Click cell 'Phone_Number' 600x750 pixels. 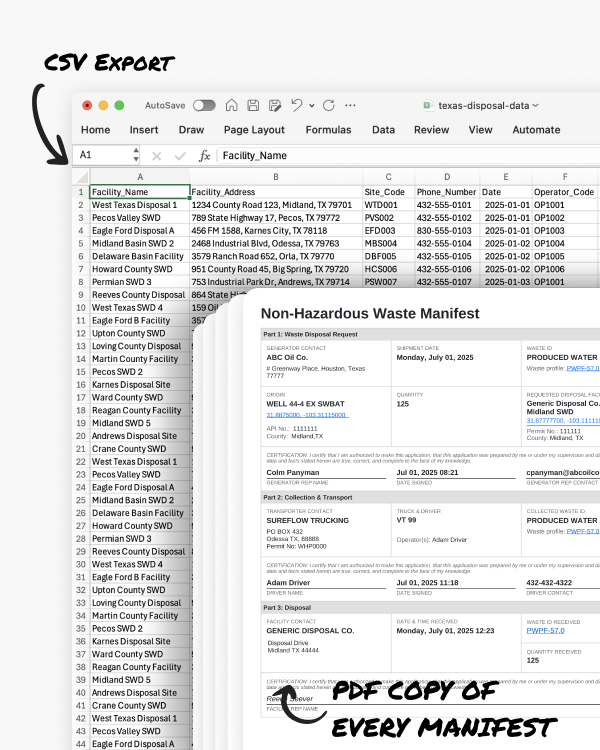pyautogui.click(x=447, y=192)
